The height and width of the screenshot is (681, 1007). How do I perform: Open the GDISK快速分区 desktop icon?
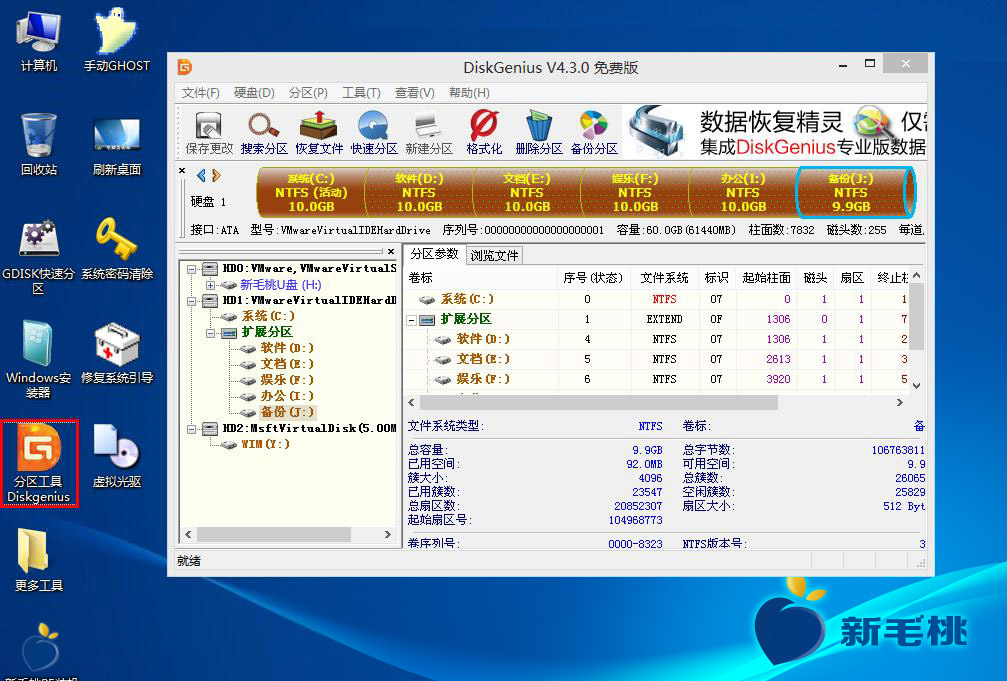pos(39,257)
